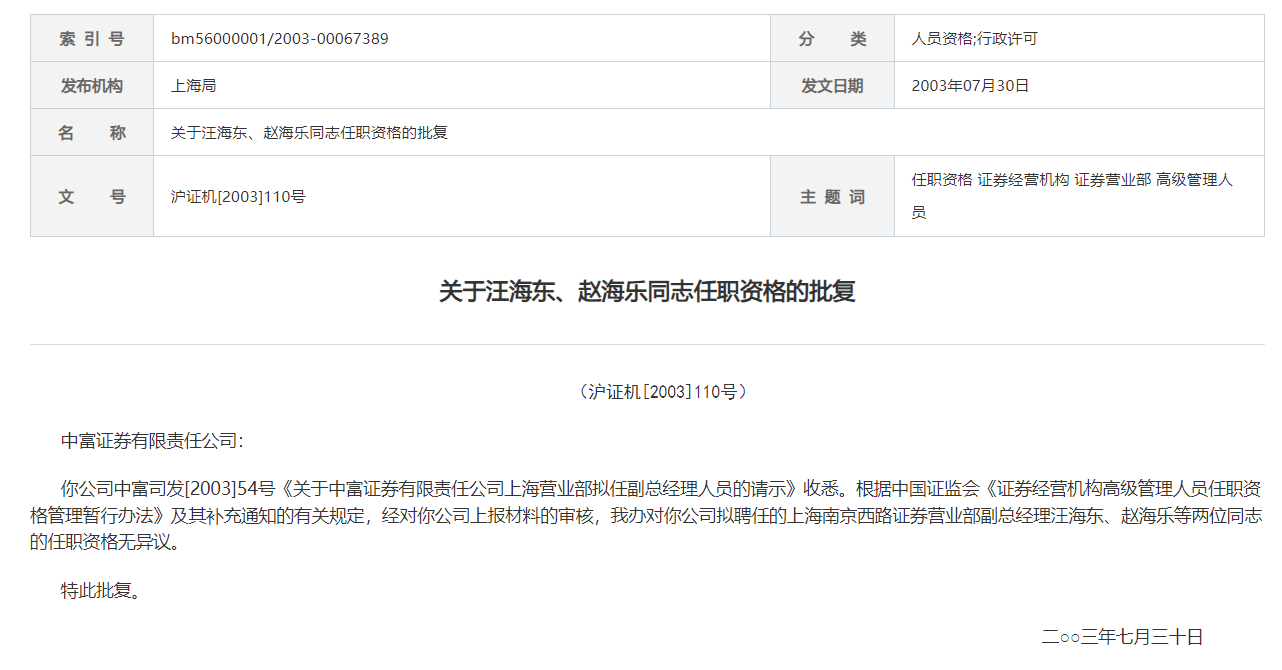Select the issue date 2003年07月30日
Viewport: 1282px width, 670px height.
[x=970, y=86]
